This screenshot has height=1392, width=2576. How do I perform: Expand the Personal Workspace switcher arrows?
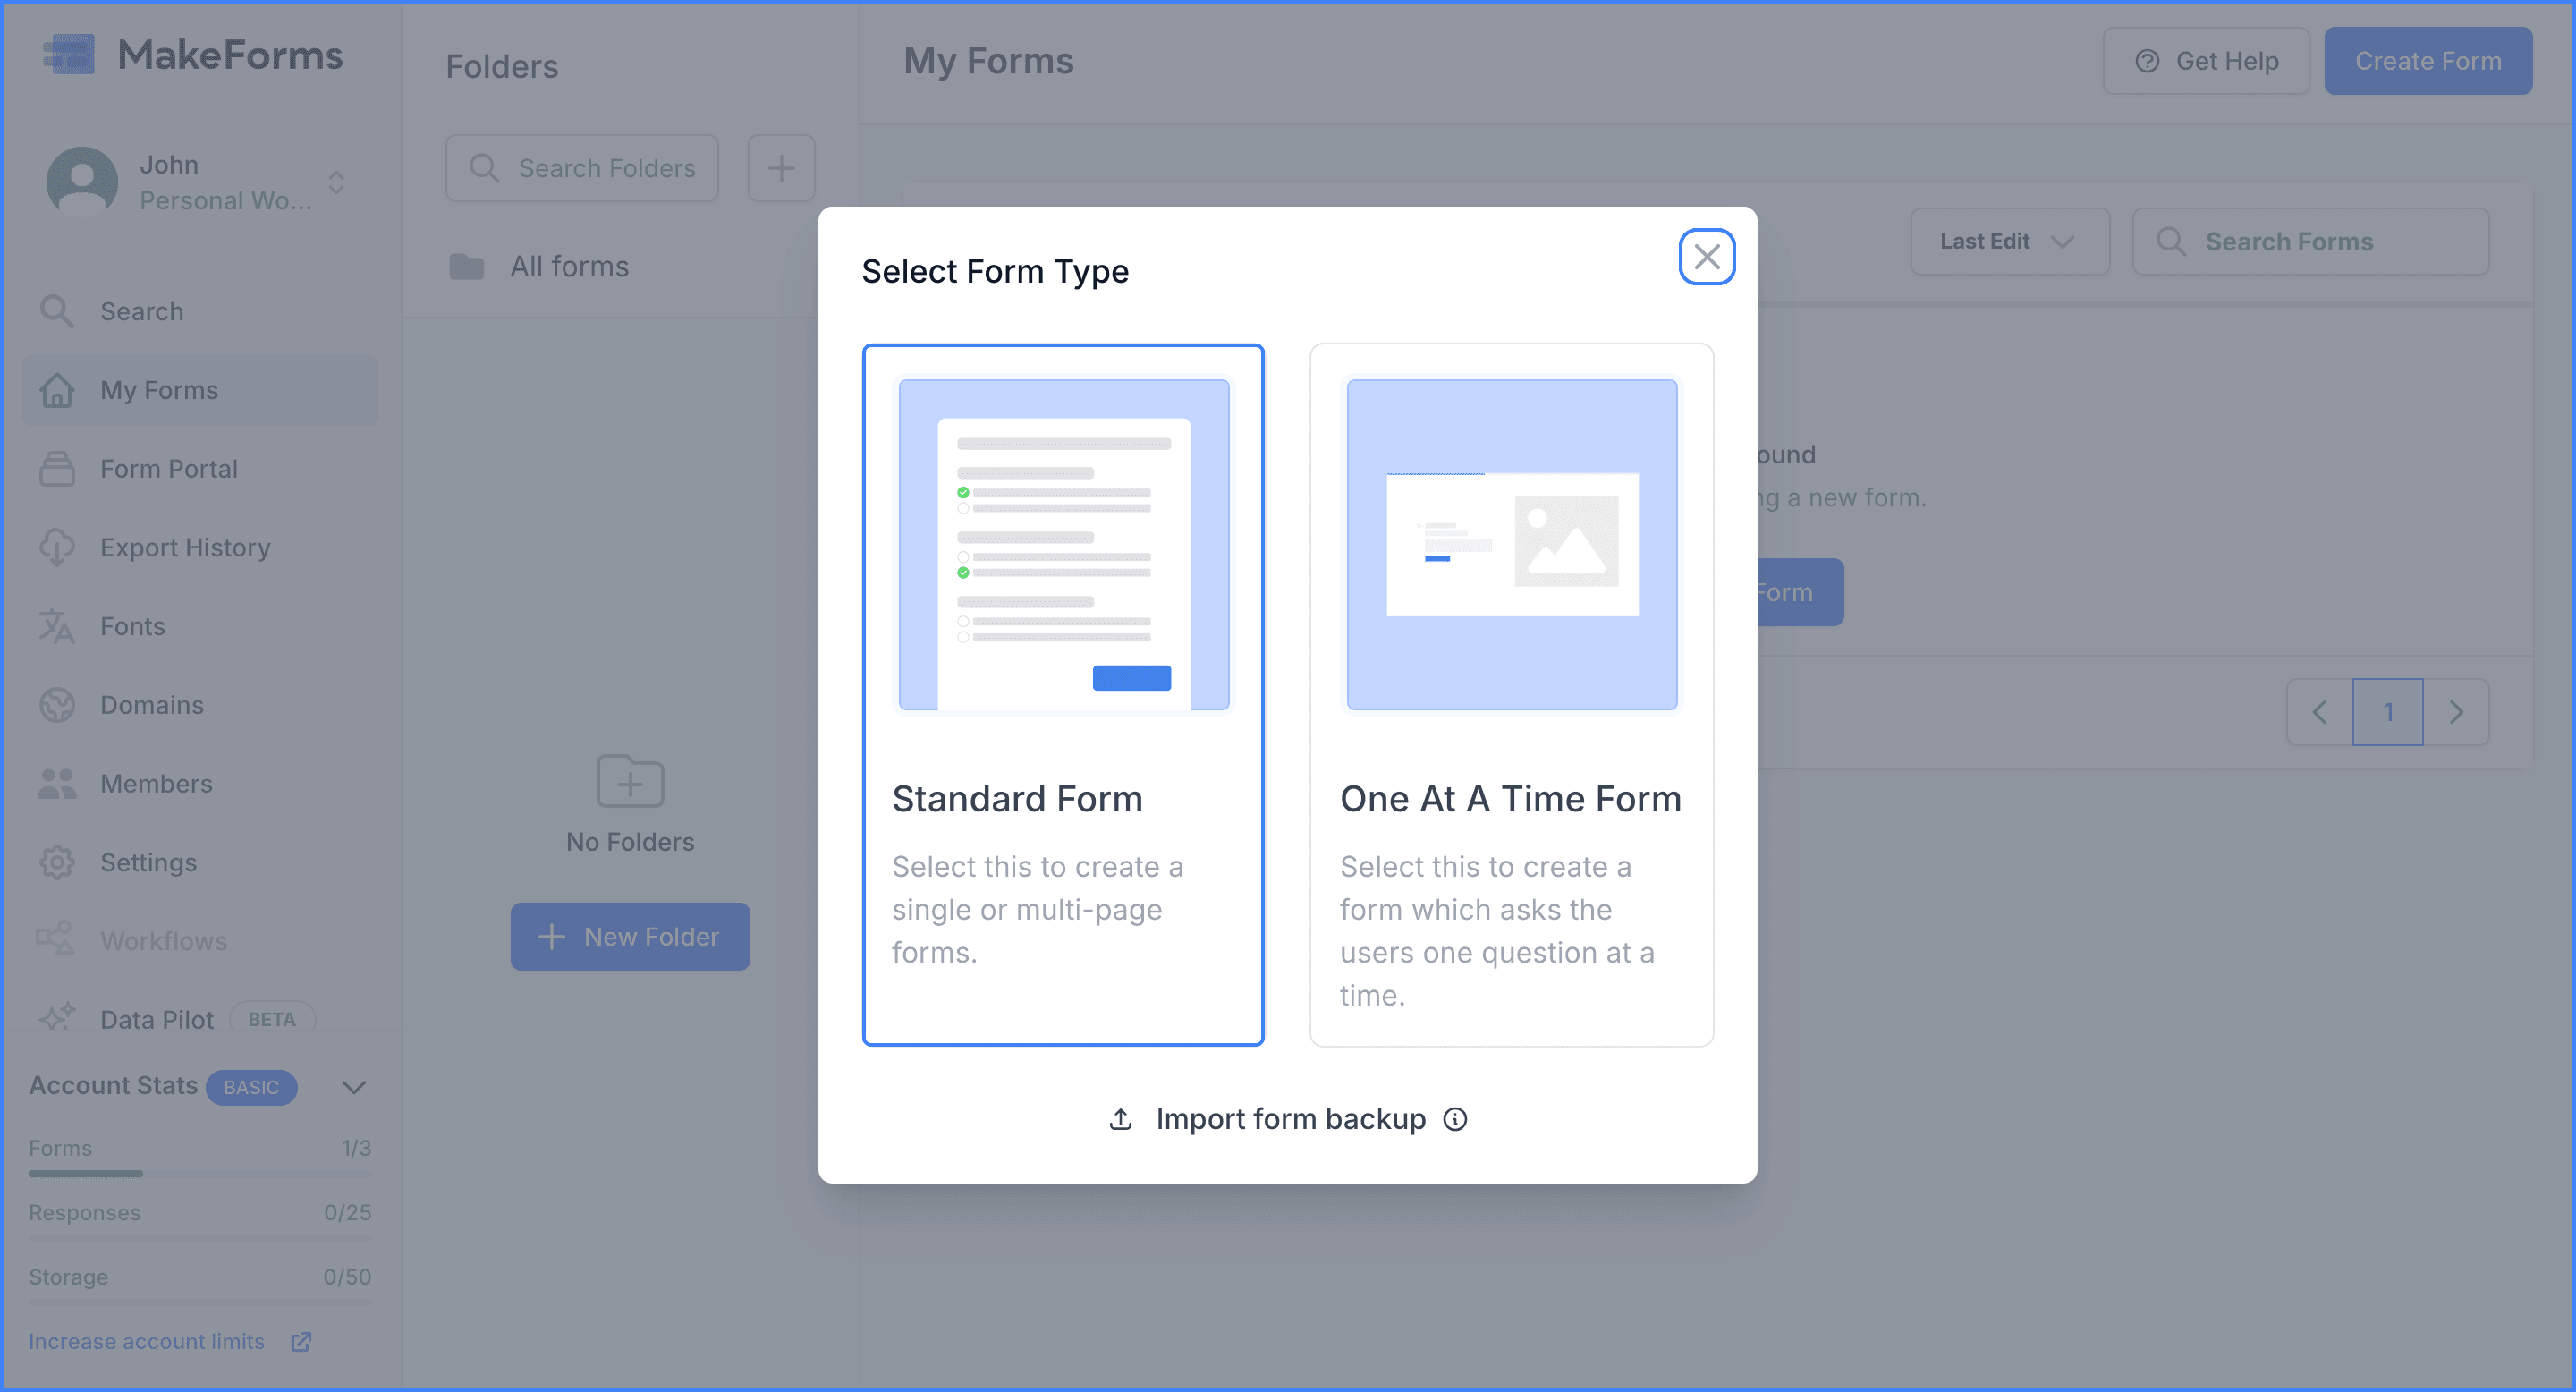(336, 182)
